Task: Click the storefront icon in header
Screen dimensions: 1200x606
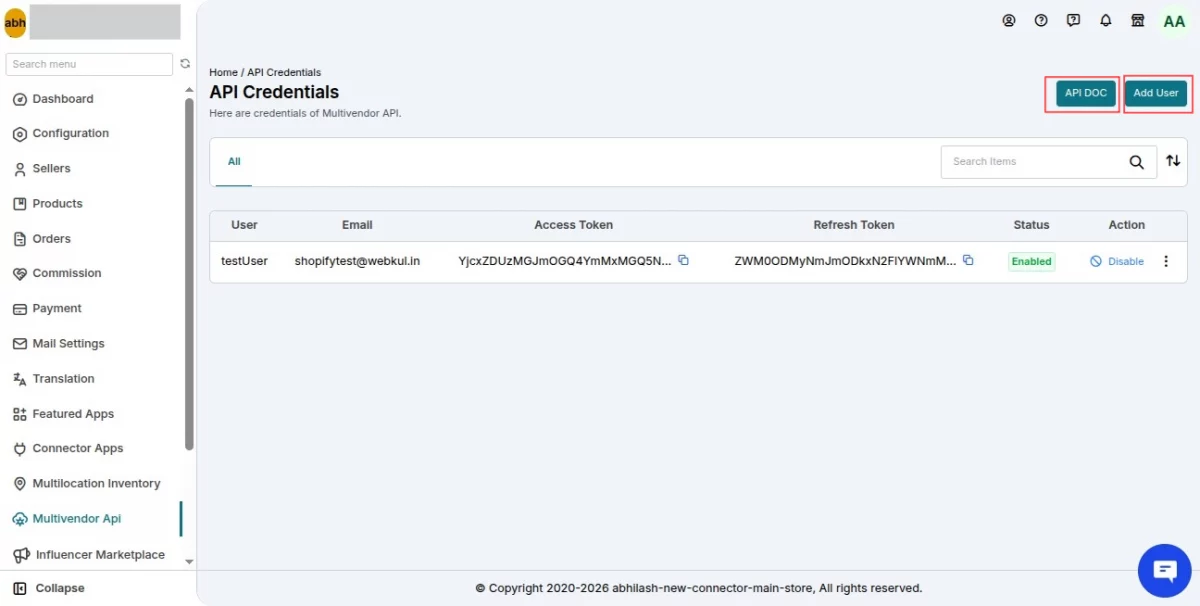Action: (1137, 20)
